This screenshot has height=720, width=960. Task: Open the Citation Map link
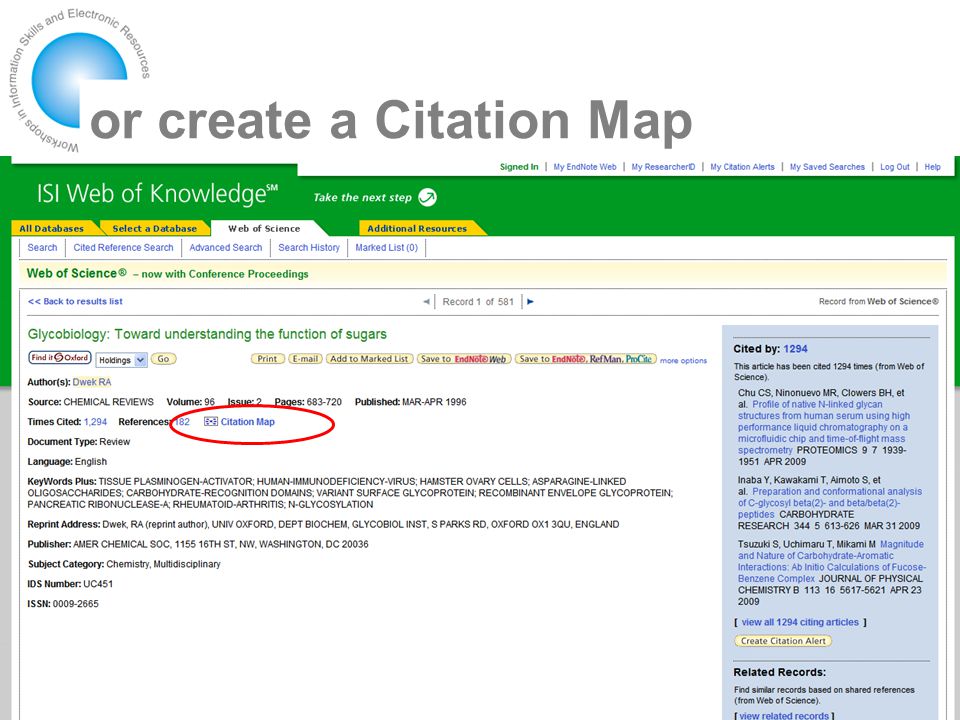pos(247,422)
